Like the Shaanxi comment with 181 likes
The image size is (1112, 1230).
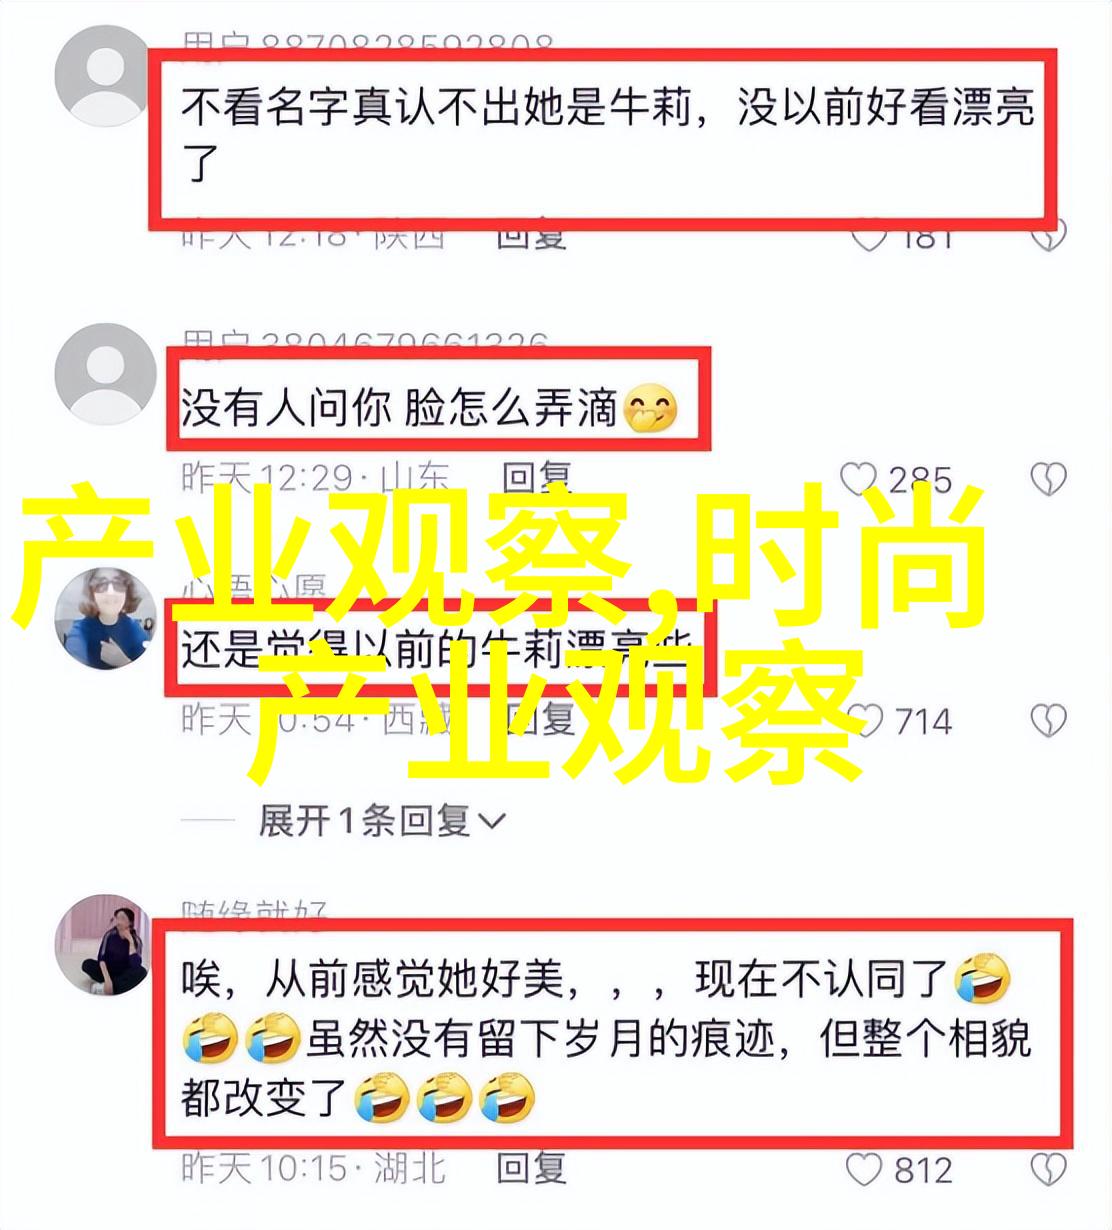point(868,238)
